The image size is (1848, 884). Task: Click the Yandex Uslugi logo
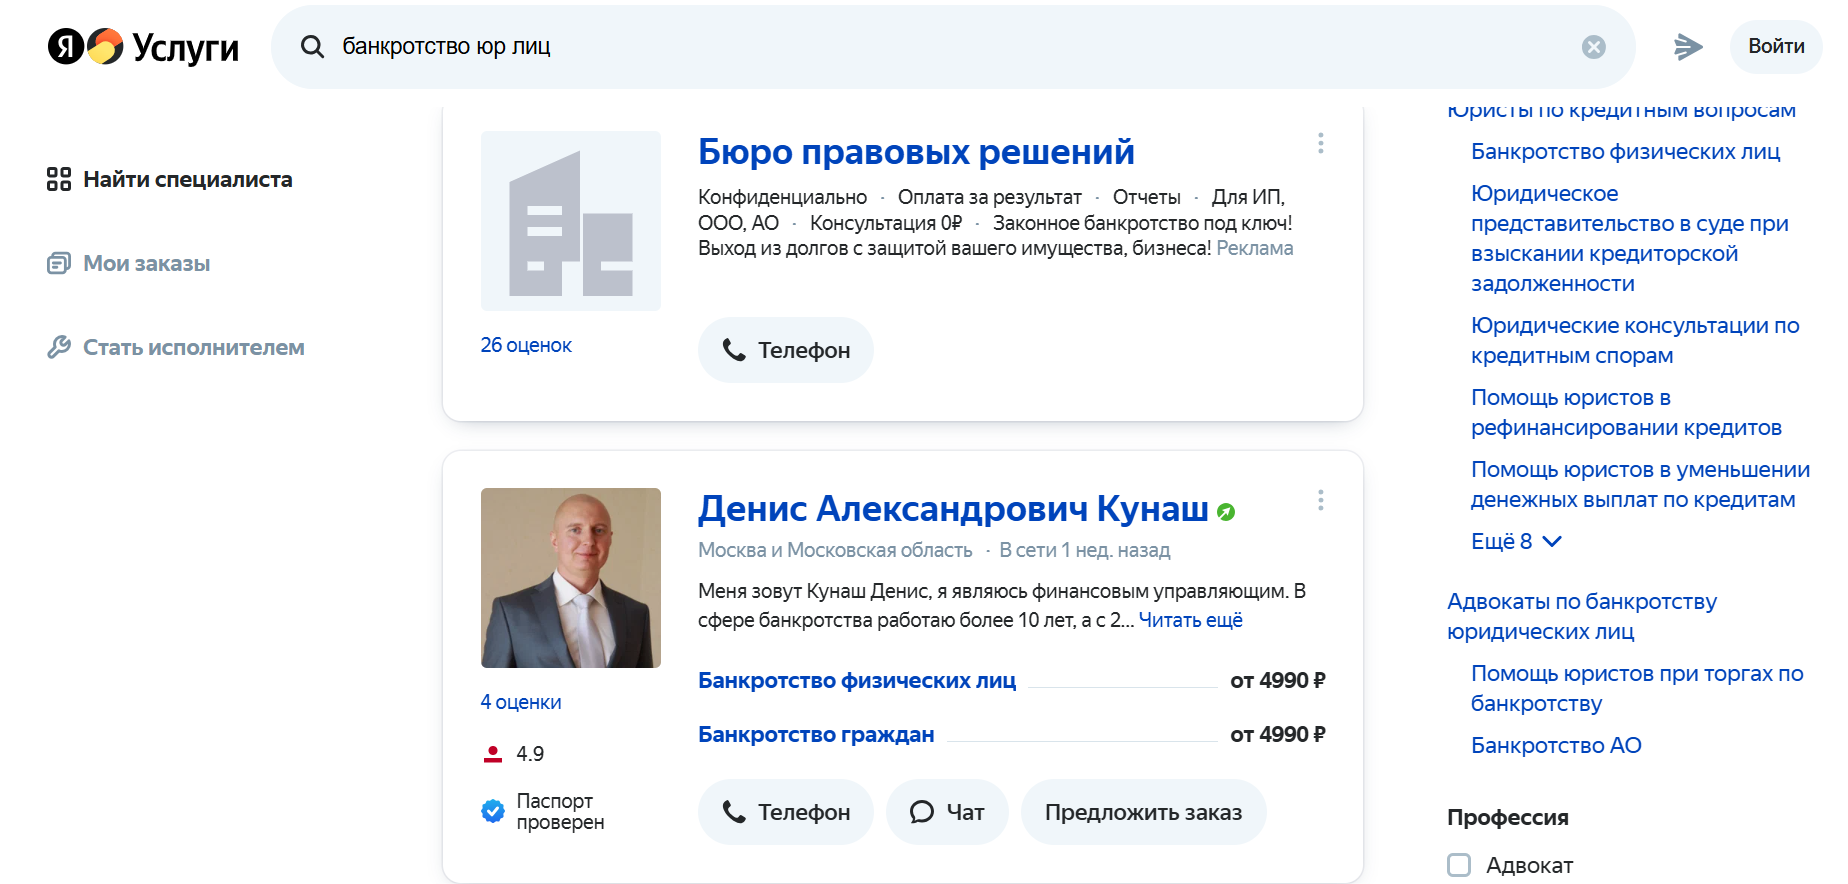[x=143, y=47]
